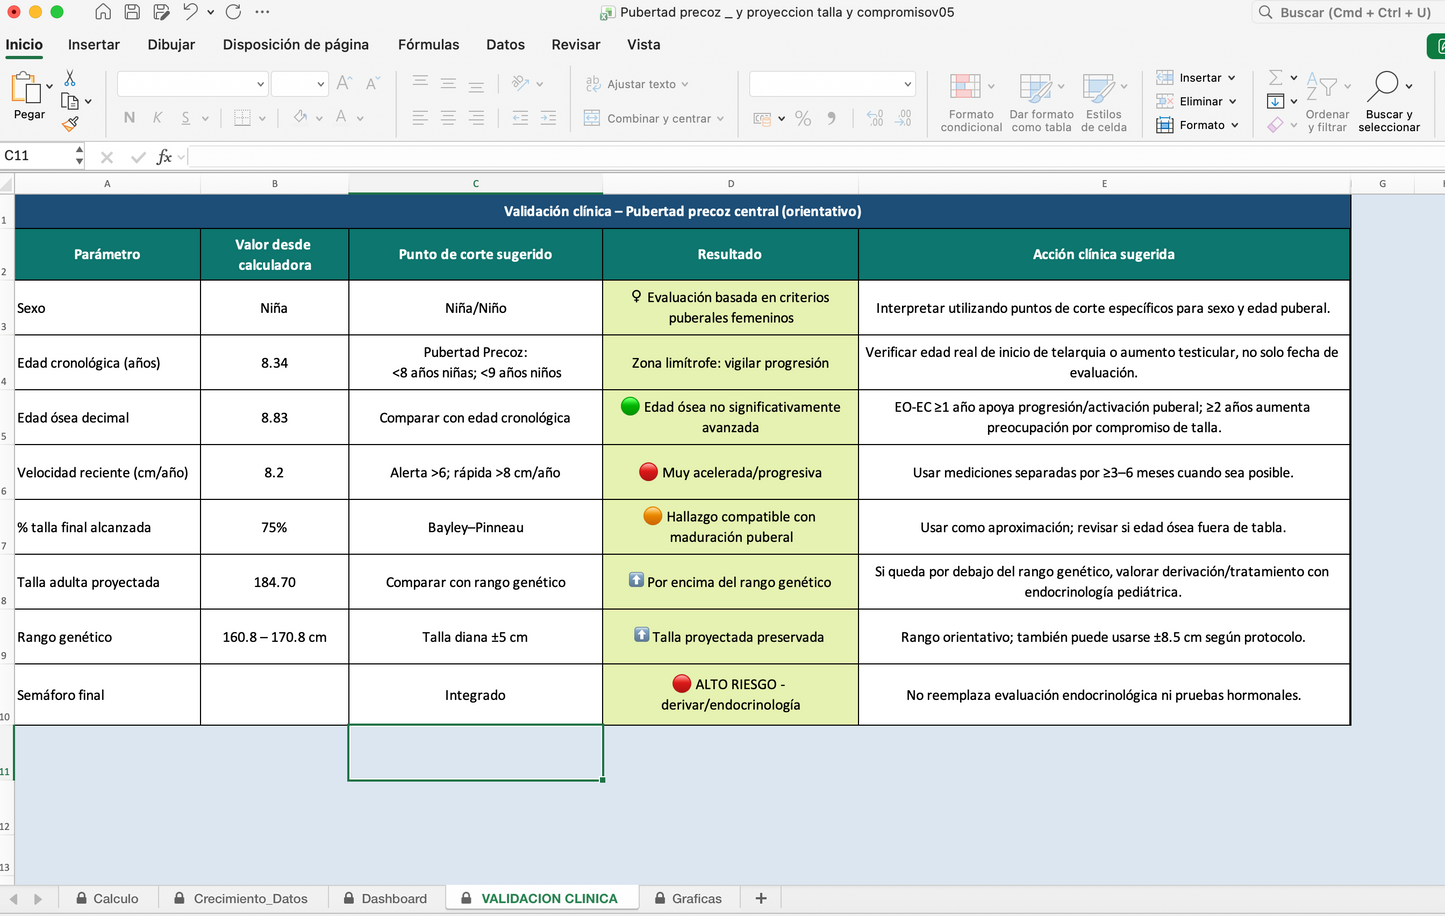
Task: Open Ordenar y filtrar
Action: 1327,102
